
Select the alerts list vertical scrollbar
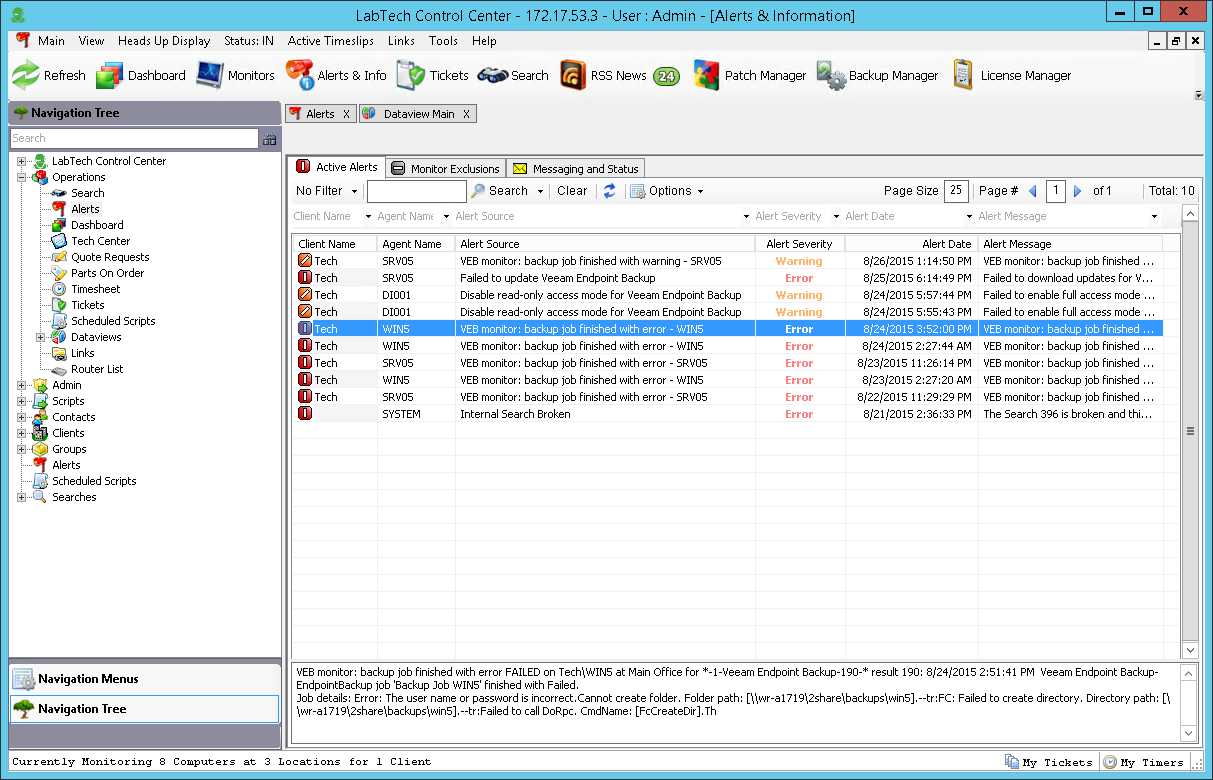(1189, 430)
